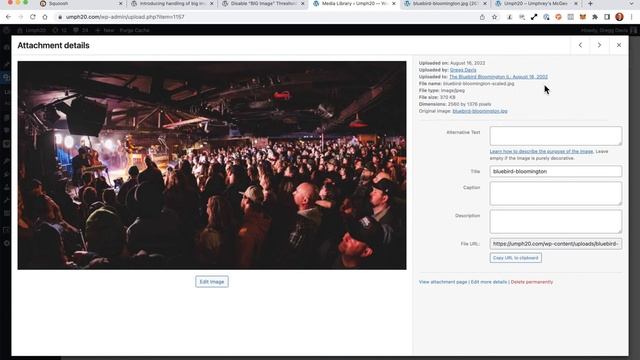The image size is (640, 360).
Task: Click the concert crowd image preview
Action: pyautogui.click(x=212, y=165)
